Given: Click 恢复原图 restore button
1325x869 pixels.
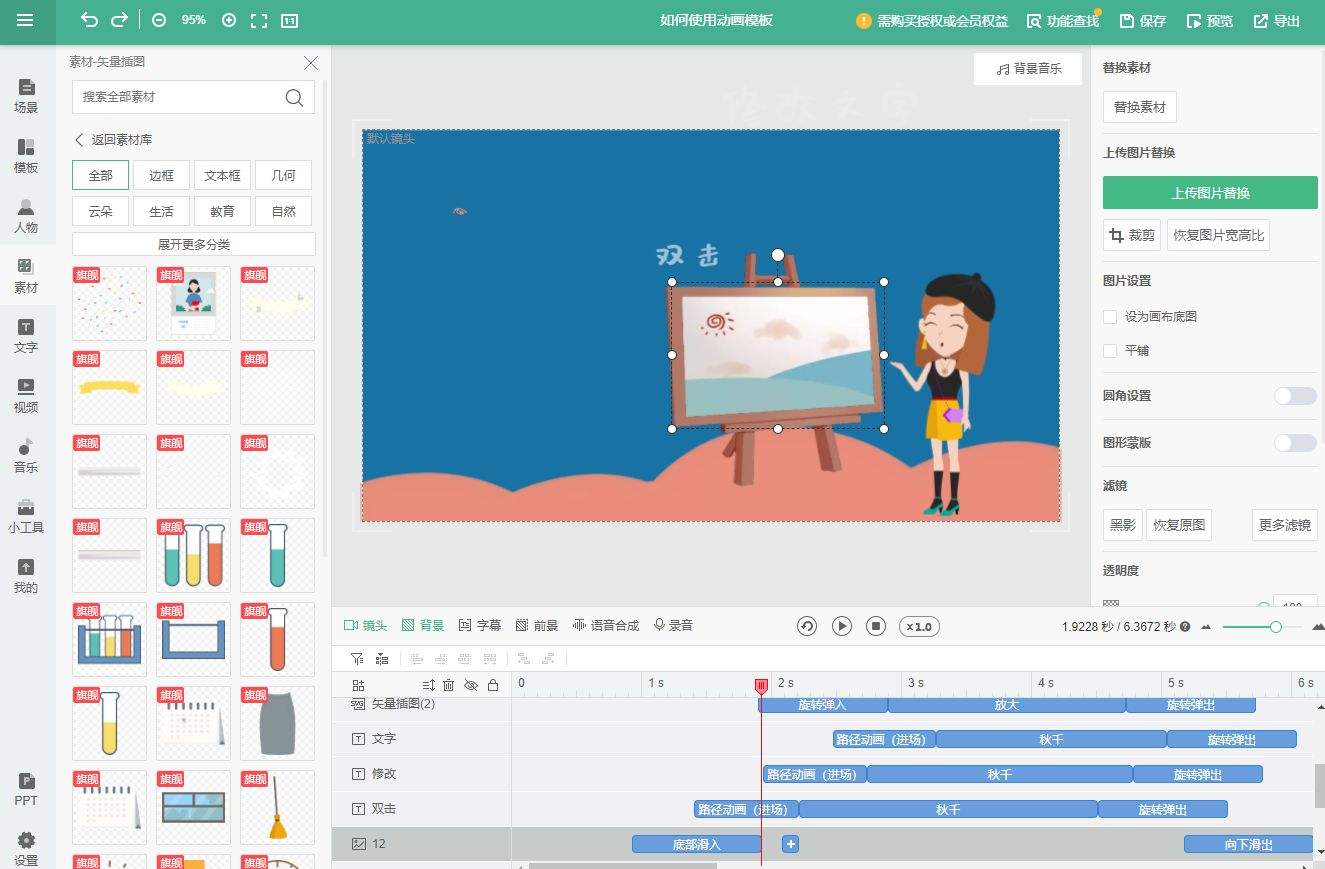Looking at the screenshot, I should tap(1178, 525).
